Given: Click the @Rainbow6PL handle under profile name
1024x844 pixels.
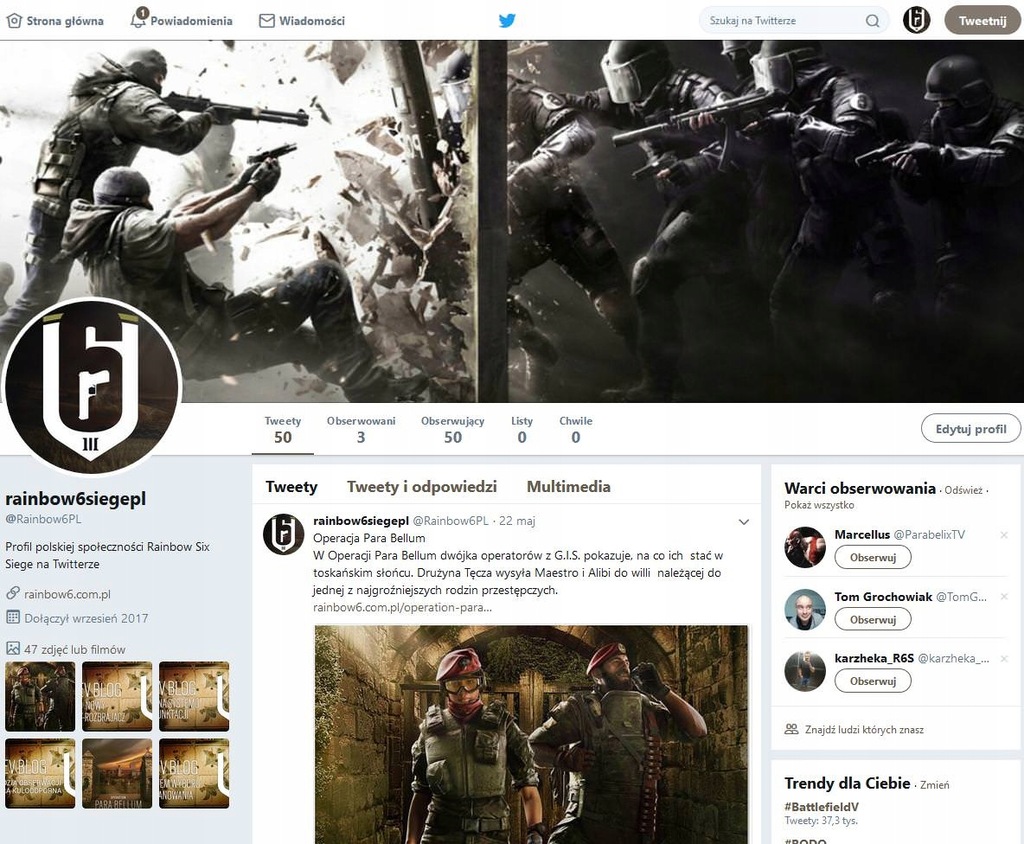Looking at the screenshot, I should [x=43, y=519].
